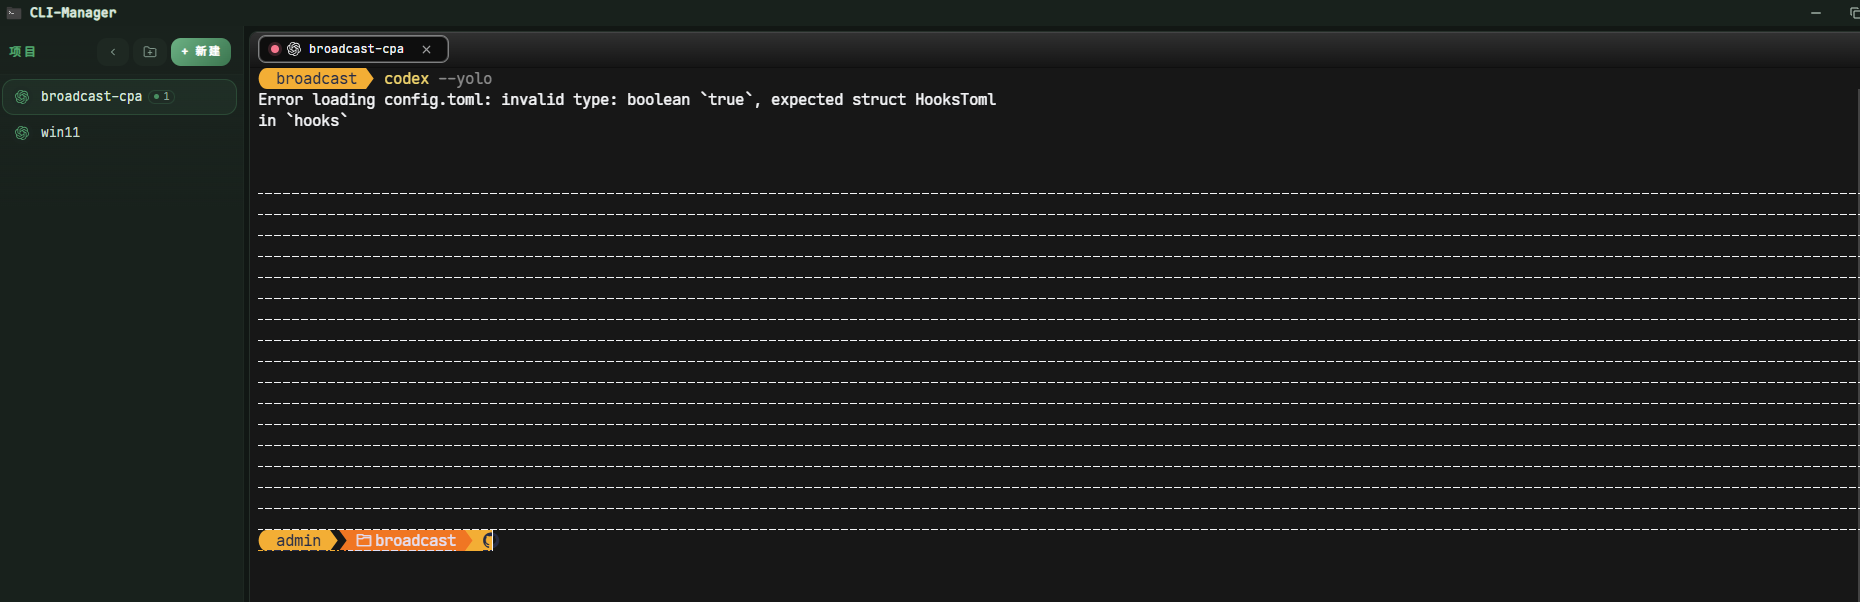Click the terminal cursor at the prompt
Image resolution: width=1860 pixels, height=602 pixels.
(x=489, y=541)
